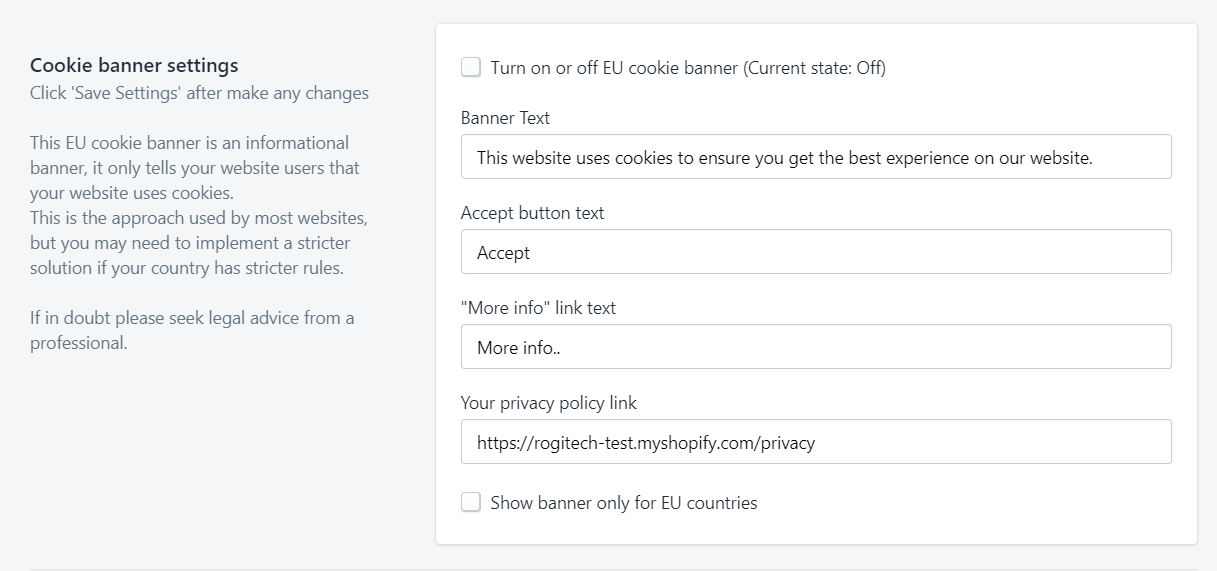Place cursor after 'Accept' in the text field
The image size is (1217, 571).
coord(532,253)
